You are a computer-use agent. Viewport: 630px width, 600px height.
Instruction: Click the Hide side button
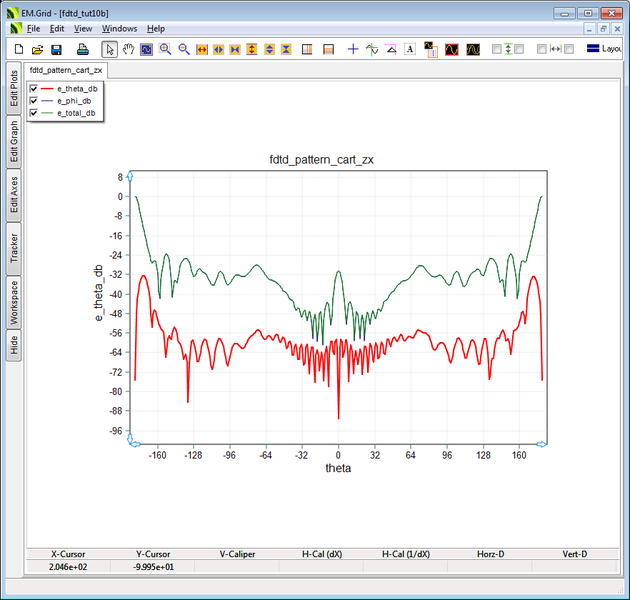click(x=14, y=345)
